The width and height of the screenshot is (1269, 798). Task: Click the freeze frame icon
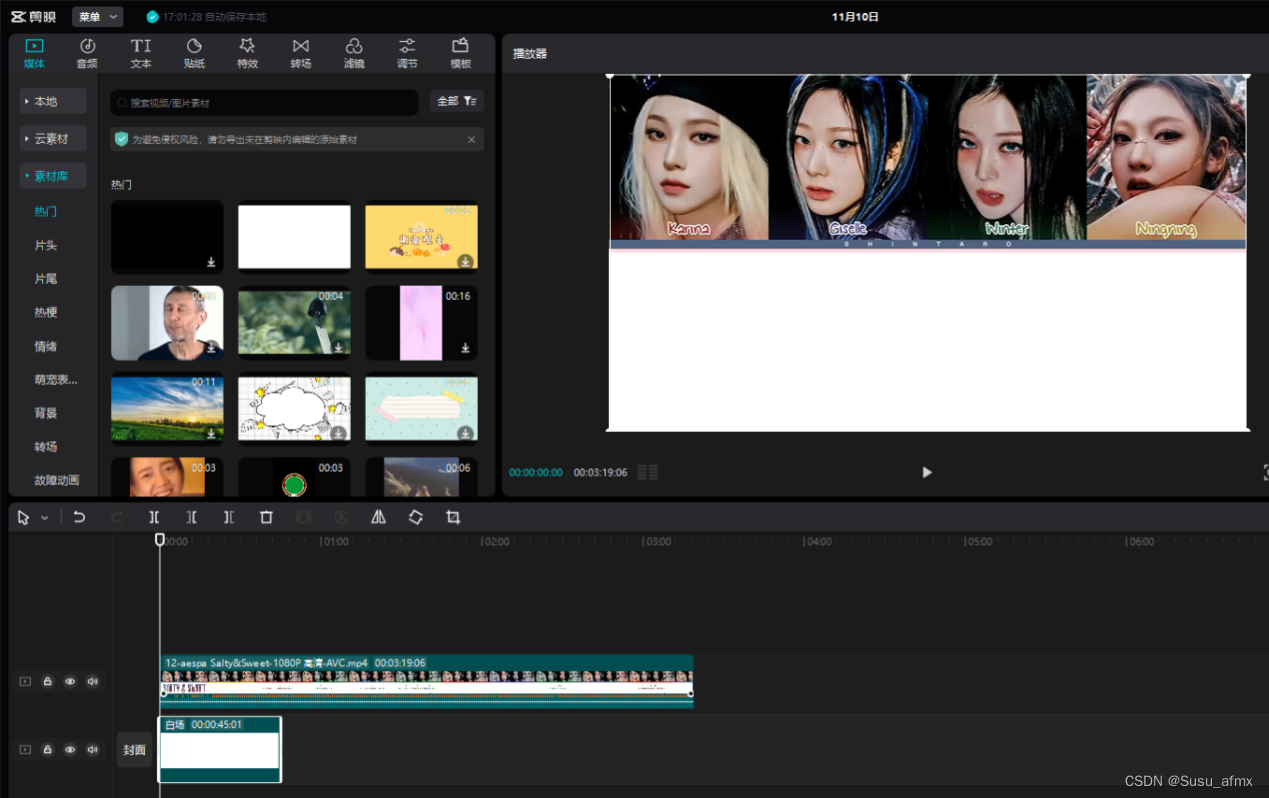pos(304,517)
